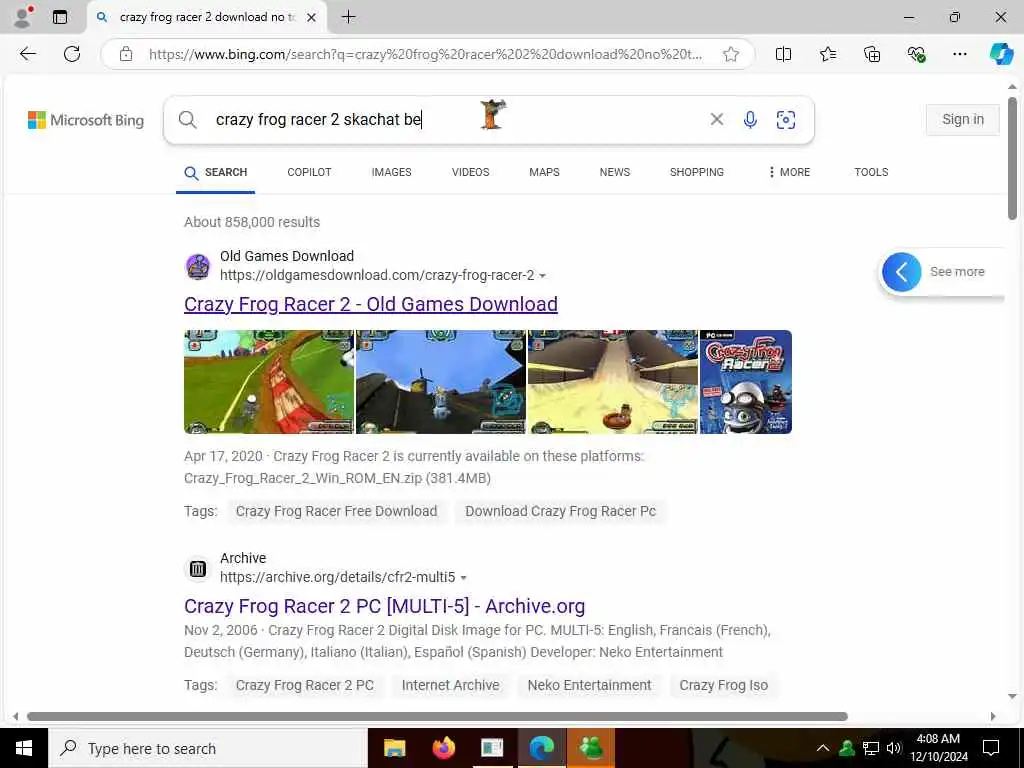Select Internet Archive tag
This screenshot has width=1024, height=768.
451,685
